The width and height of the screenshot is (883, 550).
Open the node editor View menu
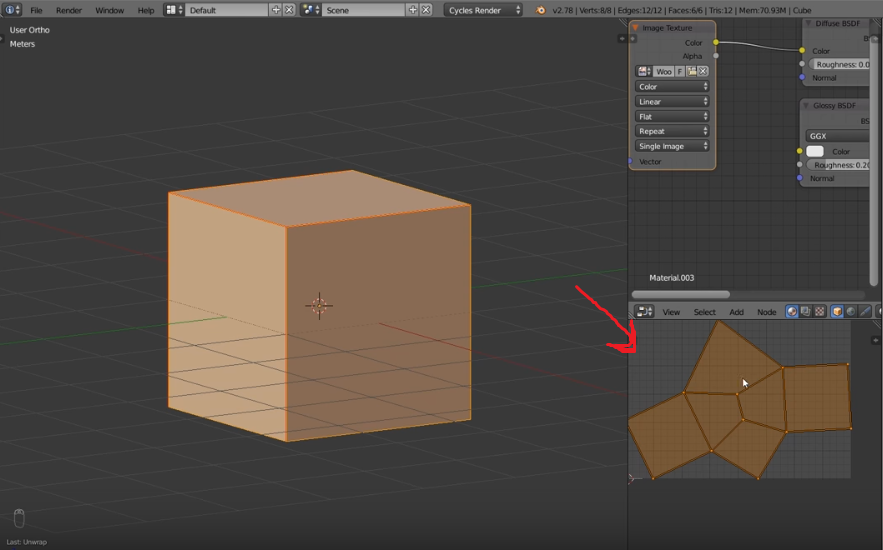click(671, 312)
